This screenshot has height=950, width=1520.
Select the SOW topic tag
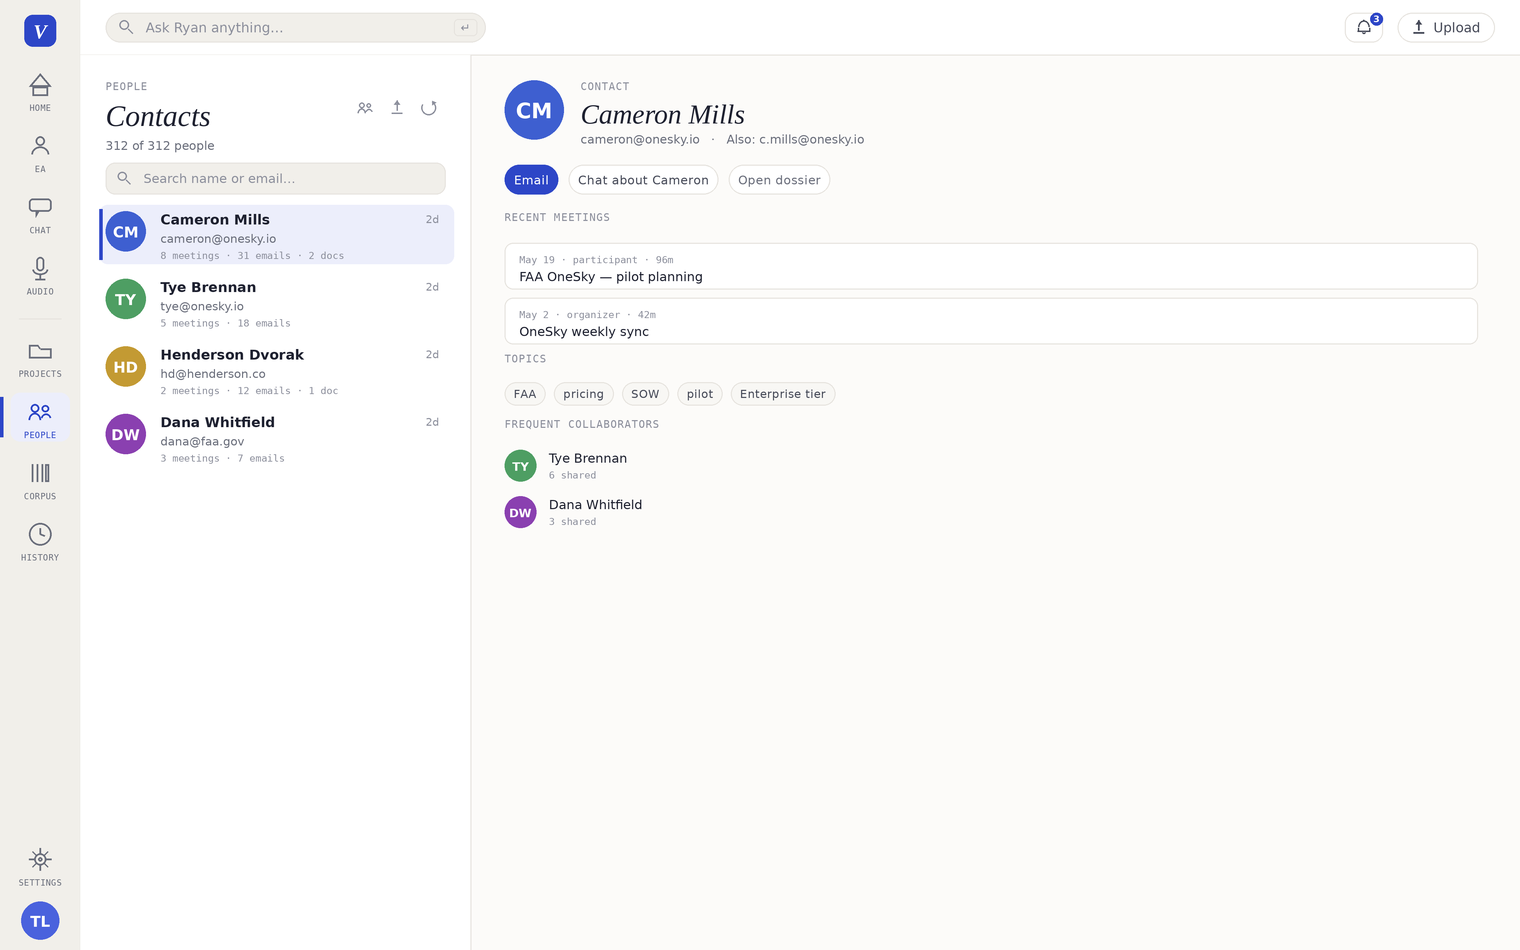coord(645,394)
